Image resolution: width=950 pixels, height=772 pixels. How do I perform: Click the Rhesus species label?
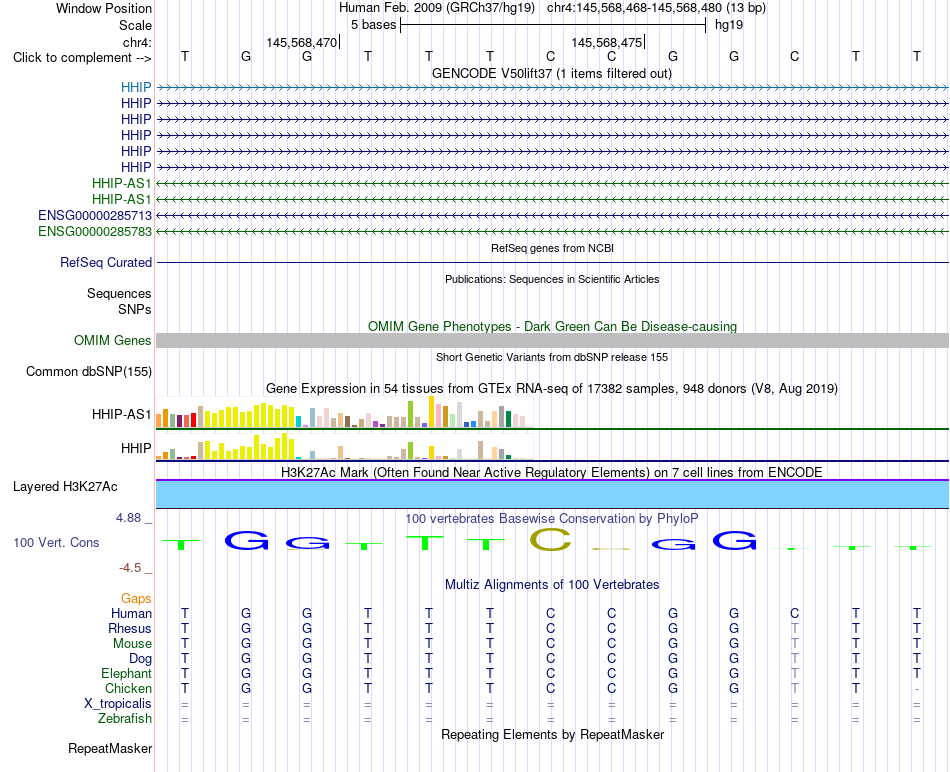[x=130, y=628]
